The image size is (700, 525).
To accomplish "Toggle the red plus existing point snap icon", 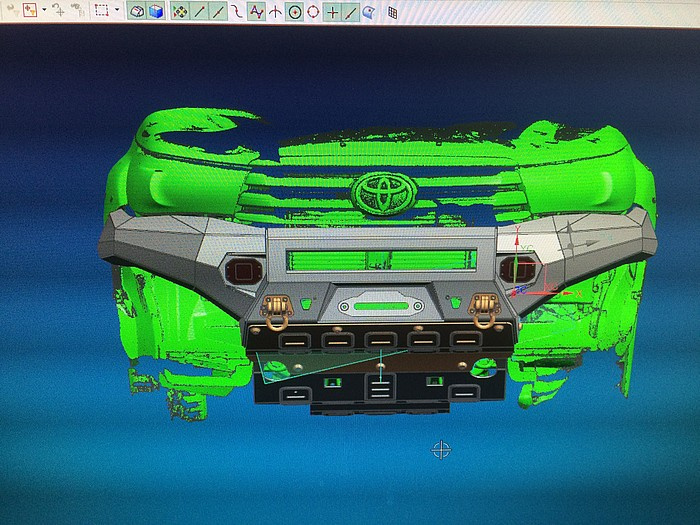I will pos(332,12).
